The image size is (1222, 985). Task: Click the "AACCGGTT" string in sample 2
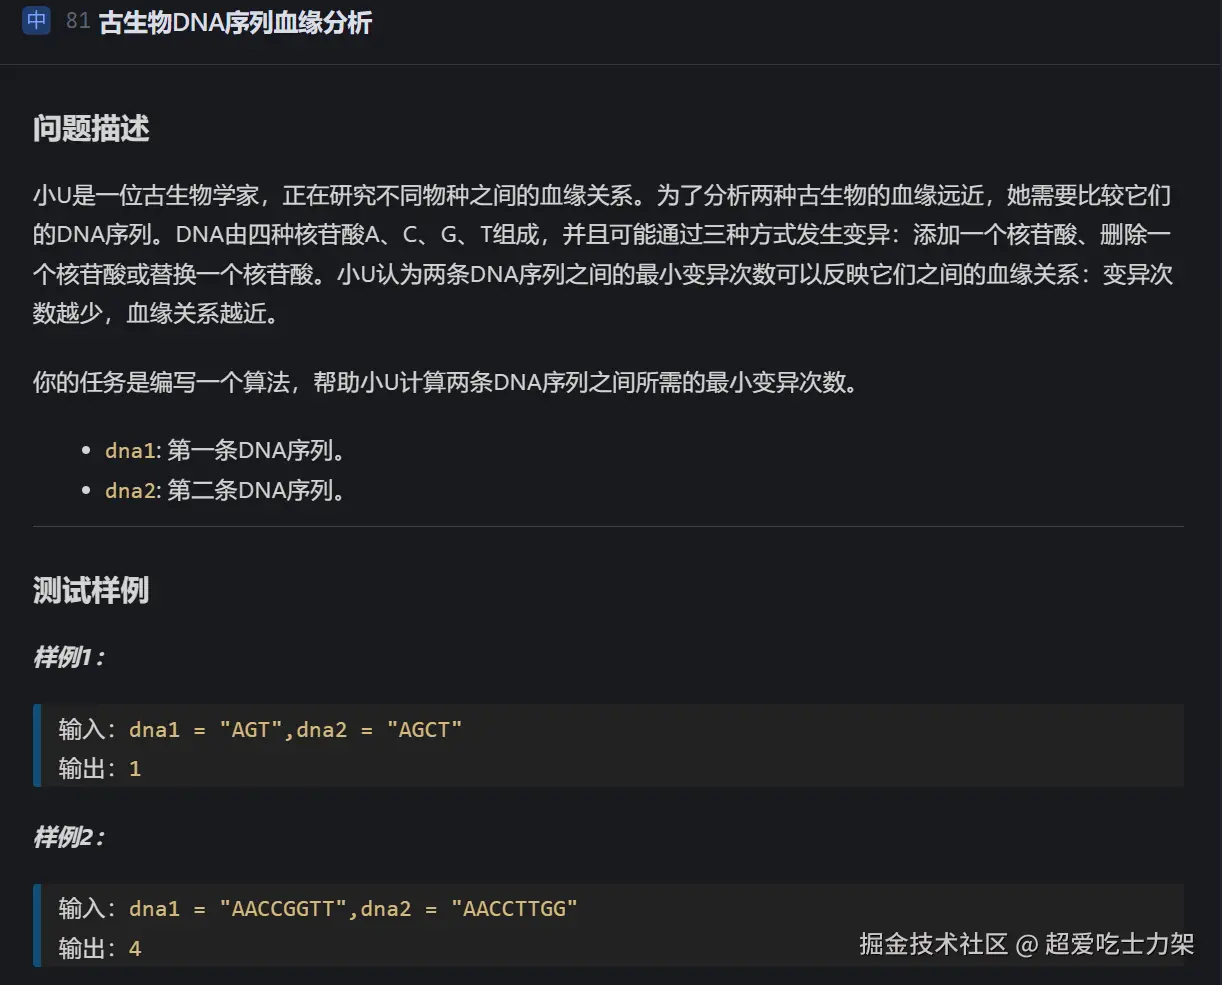[x=283, y=909]
